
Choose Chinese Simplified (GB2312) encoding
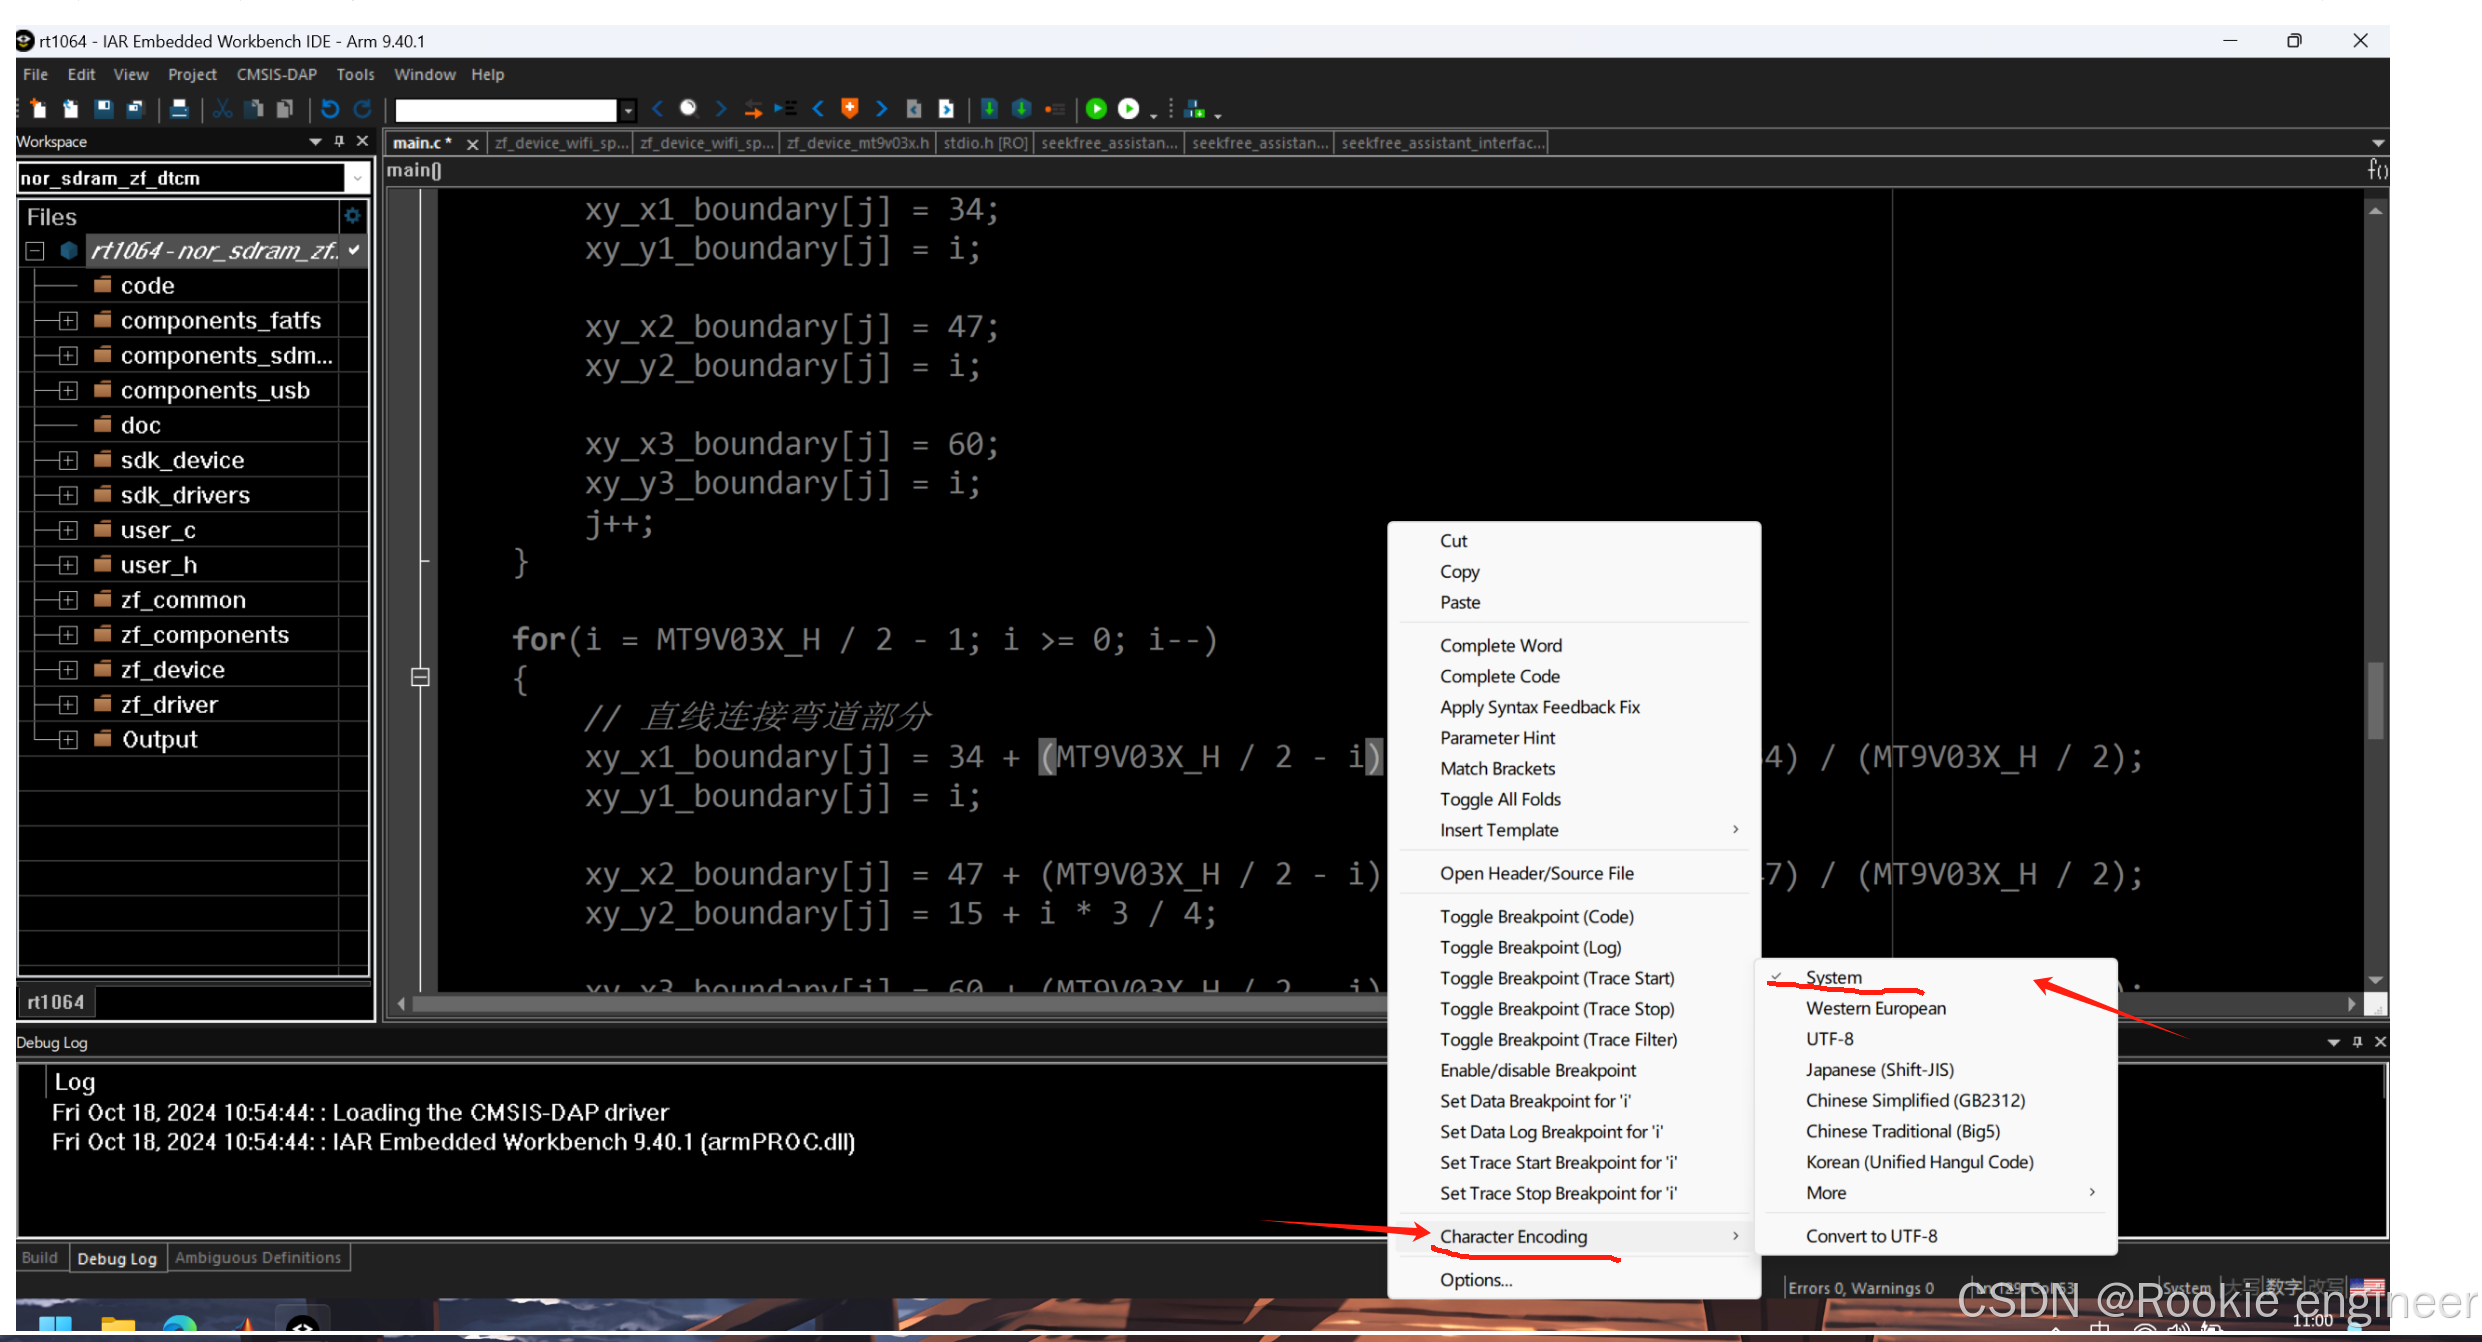pos(1915,1100)
